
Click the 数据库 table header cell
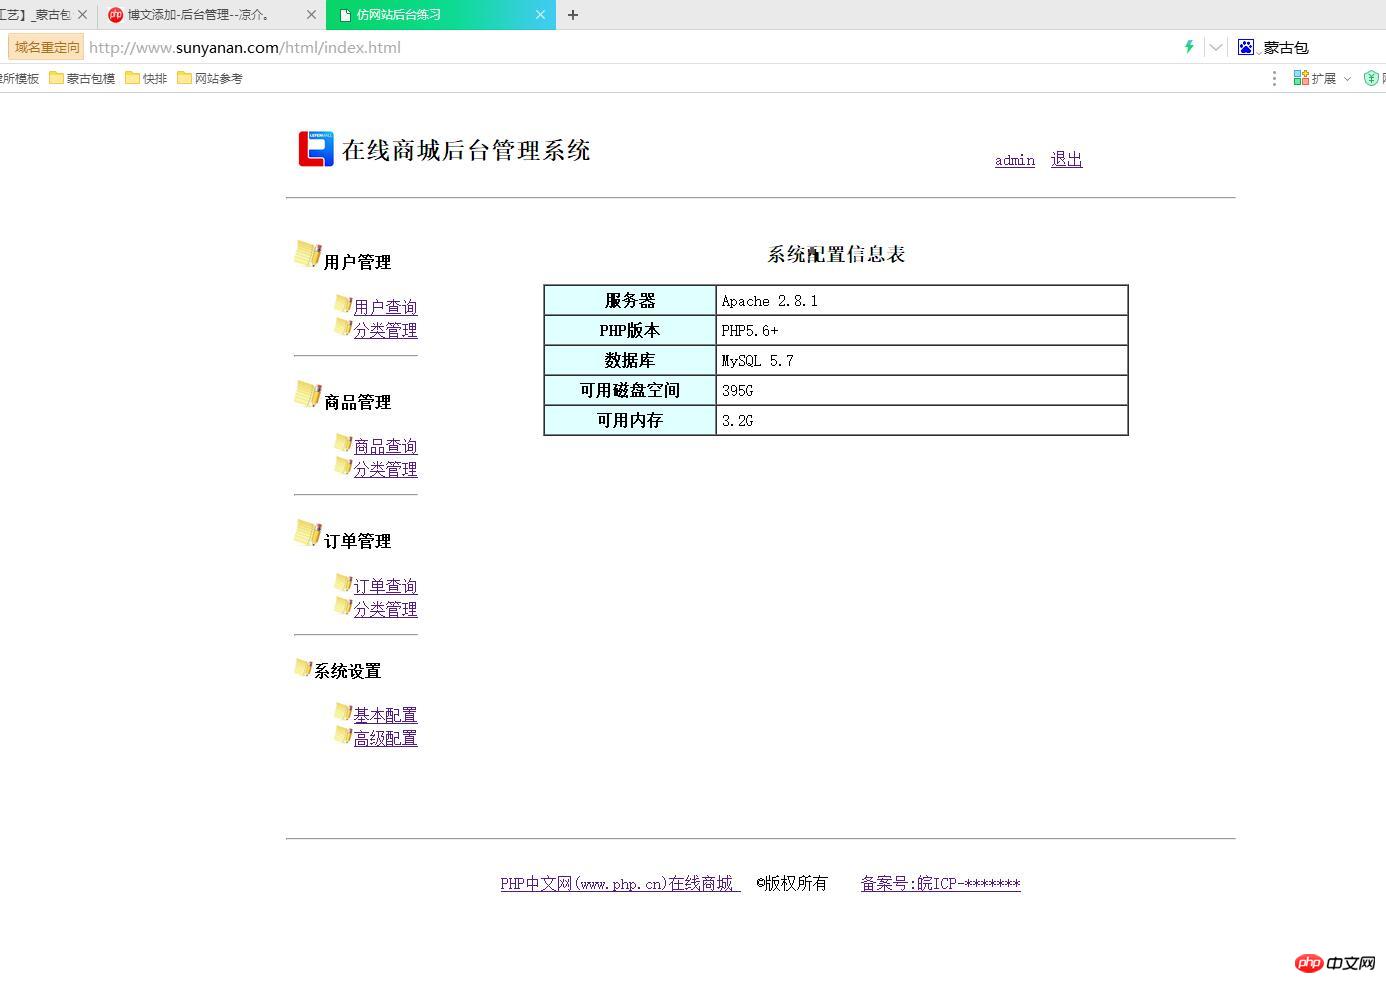click(630, 360)
